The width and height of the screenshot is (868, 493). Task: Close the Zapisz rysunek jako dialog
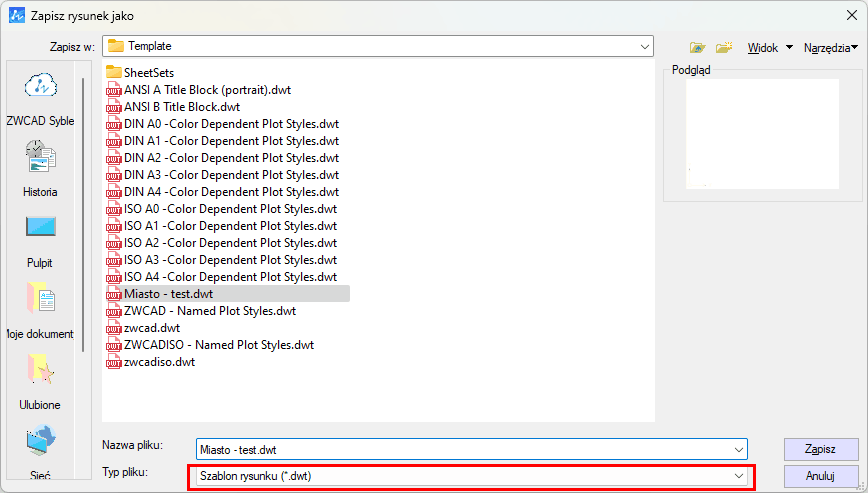pyautogui.click(x=852, y=15)
